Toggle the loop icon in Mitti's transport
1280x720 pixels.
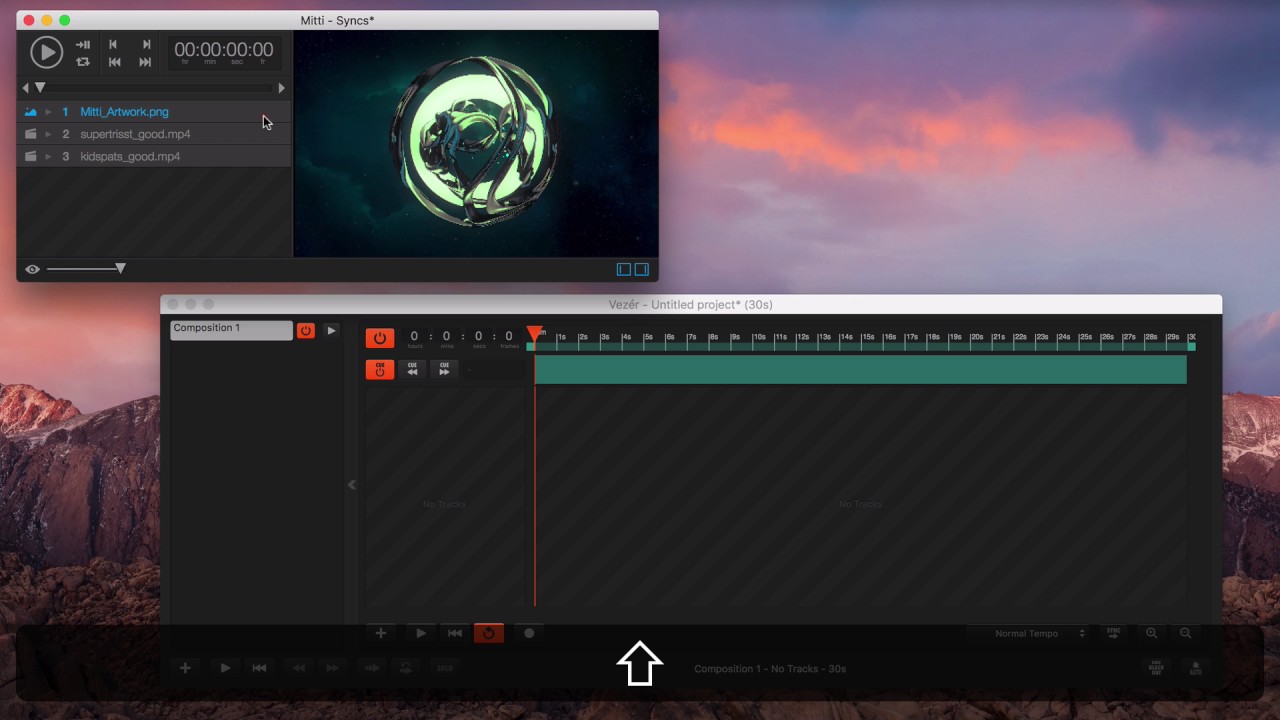click(83, 62)
